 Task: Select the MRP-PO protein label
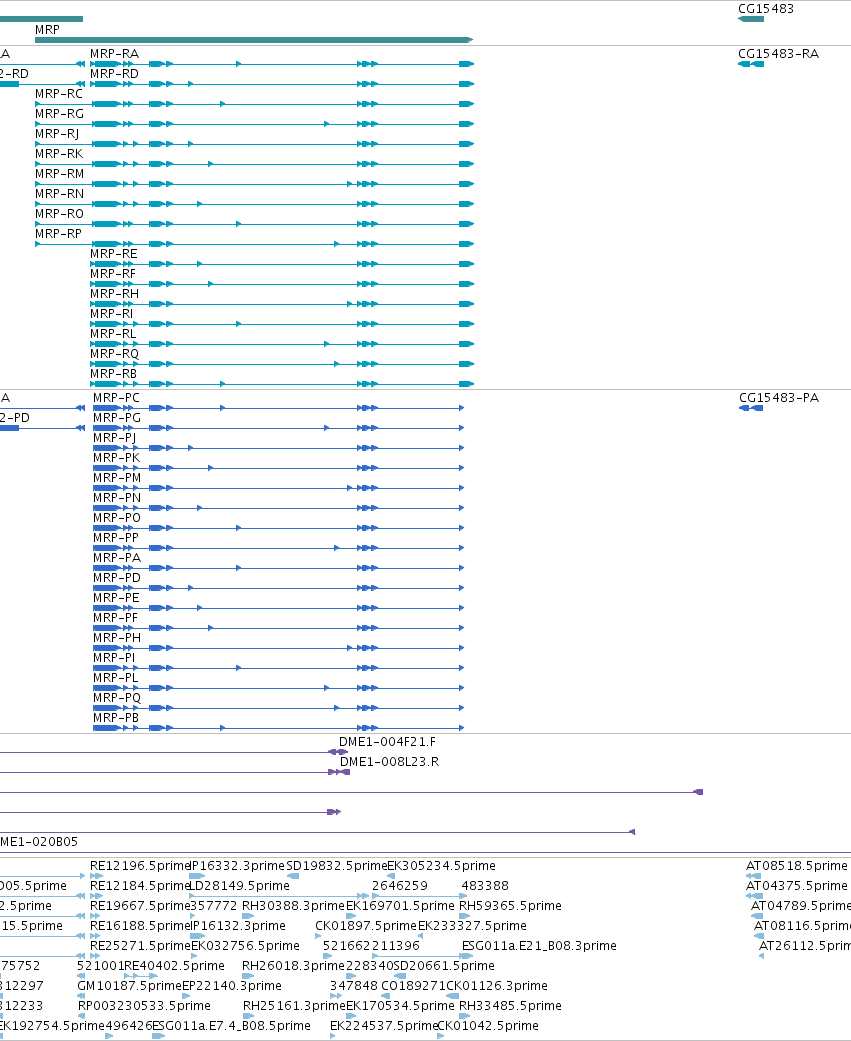click(117, 517)
